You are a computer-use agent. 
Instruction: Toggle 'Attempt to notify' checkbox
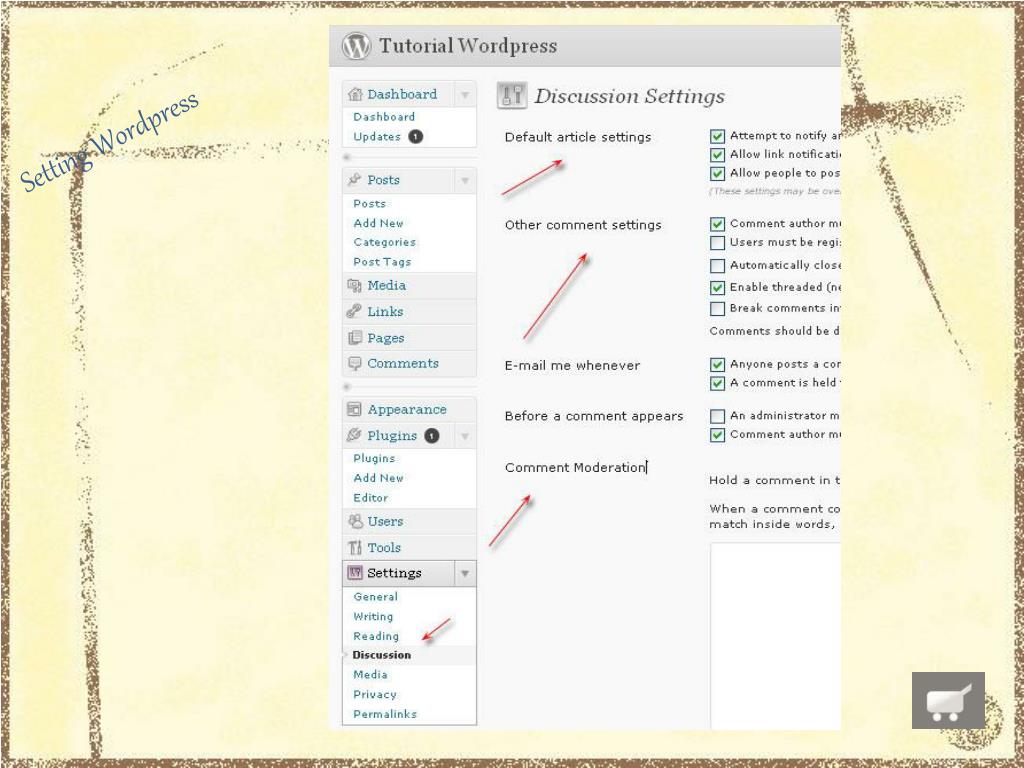pos(717,136)
